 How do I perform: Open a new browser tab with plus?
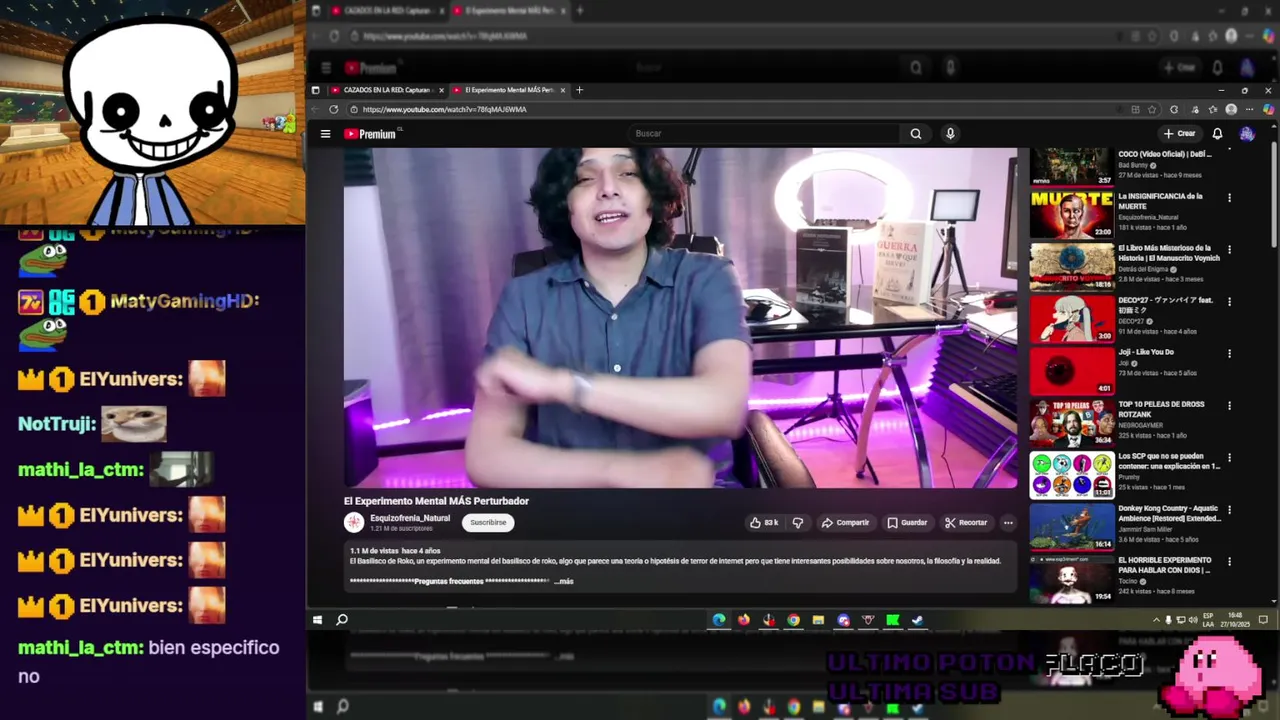click(579, 90)
